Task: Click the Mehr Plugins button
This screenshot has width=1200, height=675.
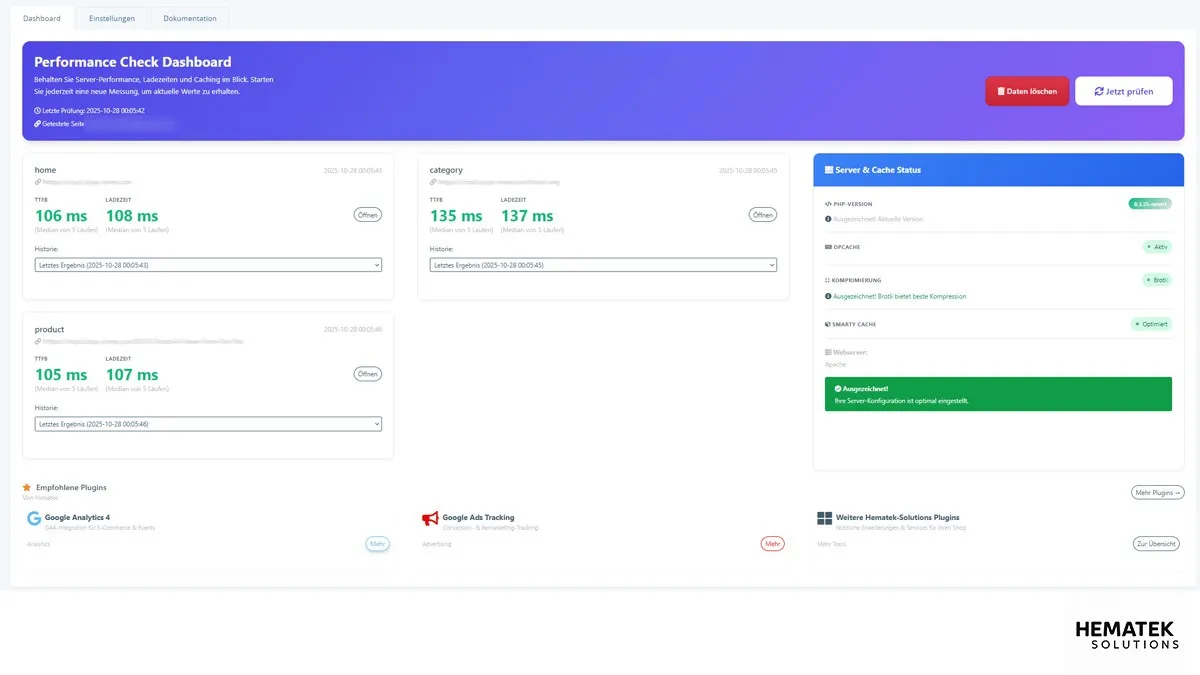Action: tap(1158, 492)
